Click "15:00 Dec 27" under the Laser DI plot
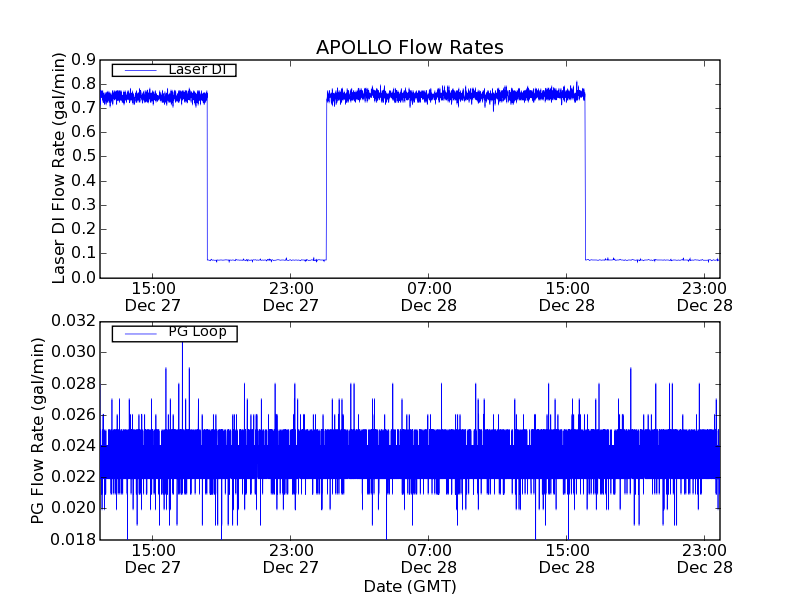Viewport: 800px width, 600px height. coord(153,297)
